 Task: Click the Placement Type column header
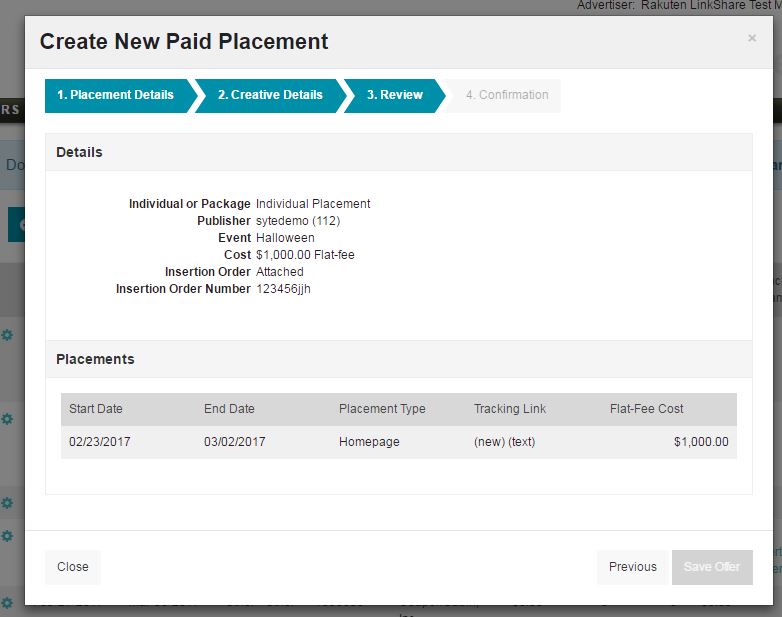[382, 409]
